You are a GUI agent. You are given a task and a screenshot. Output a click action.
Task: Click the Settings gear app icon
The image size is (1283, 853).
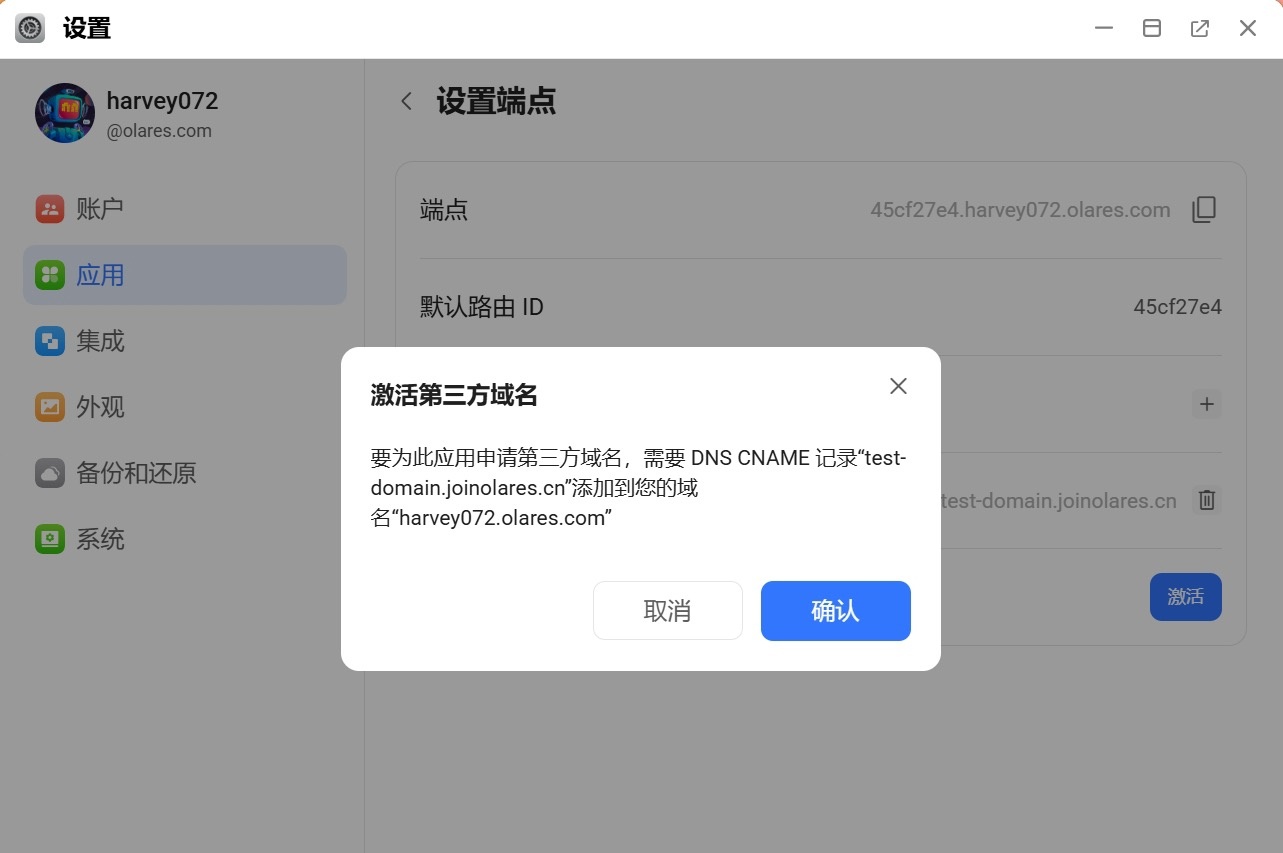[x=29, y=28]
